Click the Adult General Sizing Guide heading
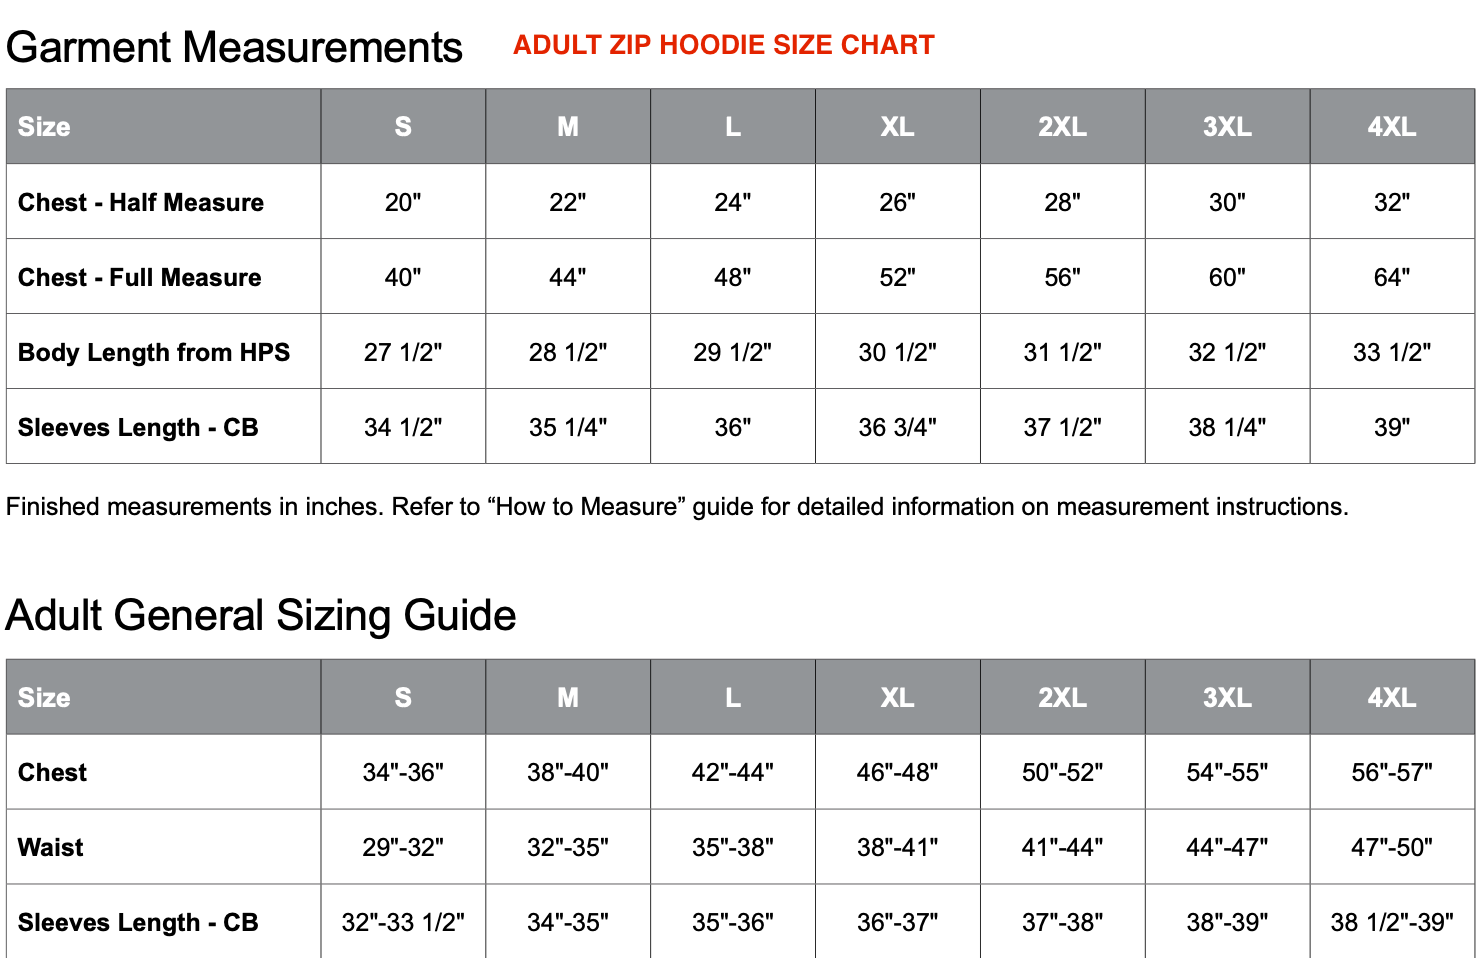Viewport: 1476px width, 958px height. (261, 615)
